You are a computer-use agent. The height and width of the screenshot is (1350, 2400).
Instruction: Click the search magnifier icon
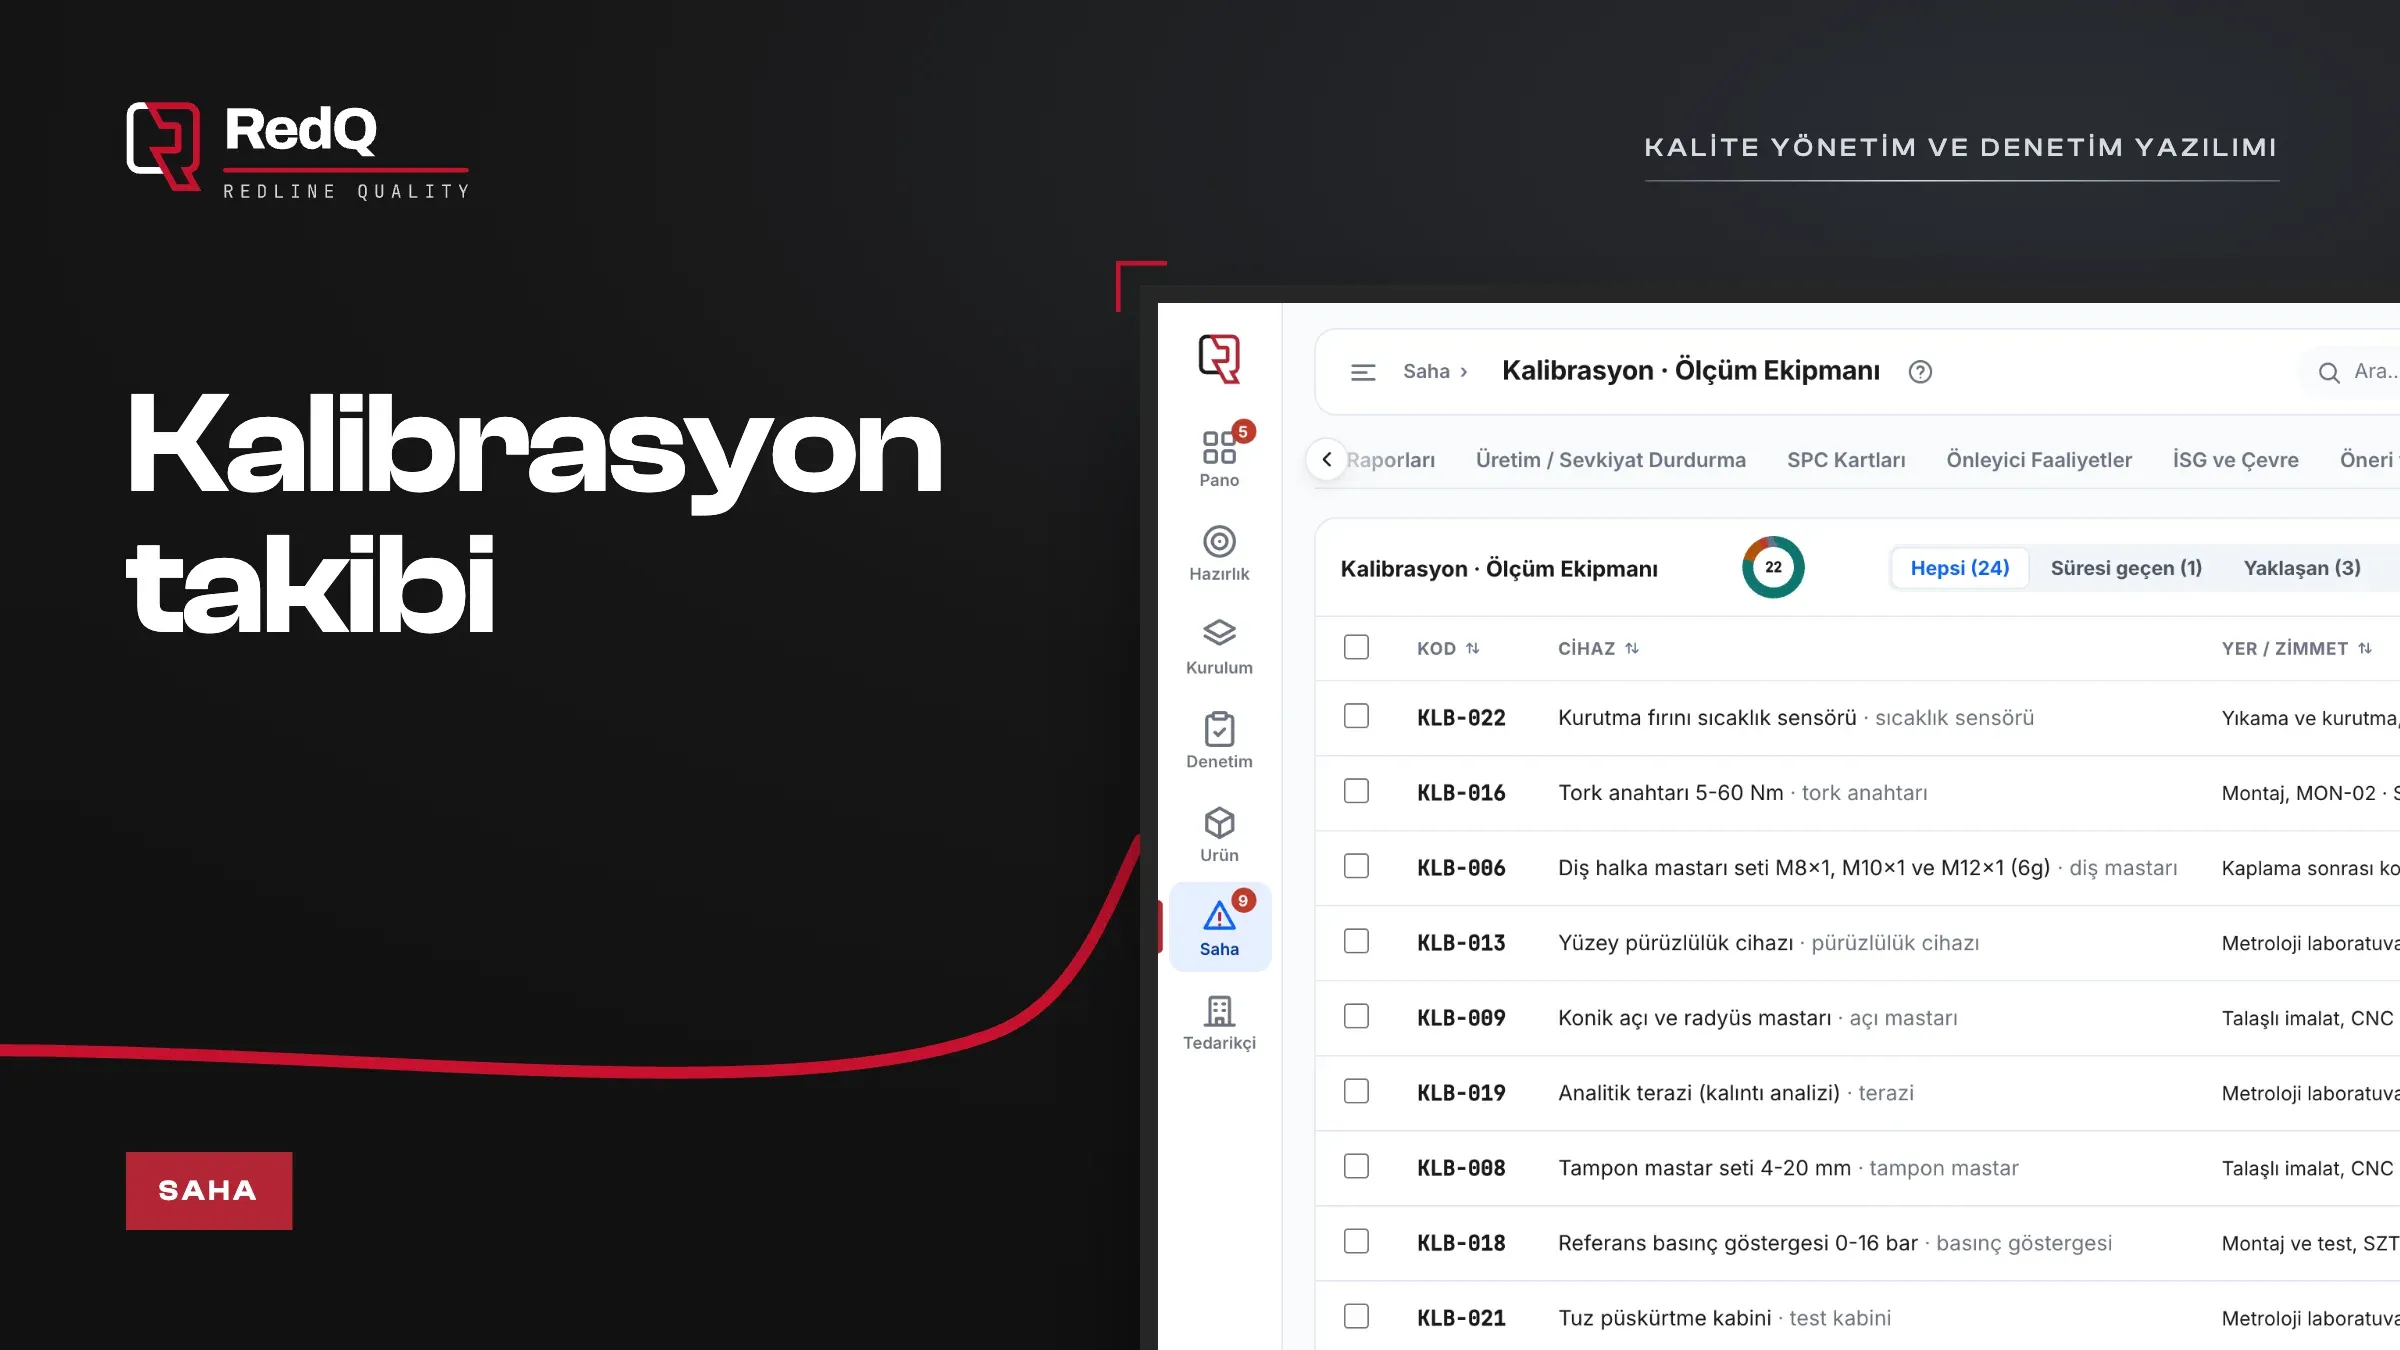pos(2329,372)
